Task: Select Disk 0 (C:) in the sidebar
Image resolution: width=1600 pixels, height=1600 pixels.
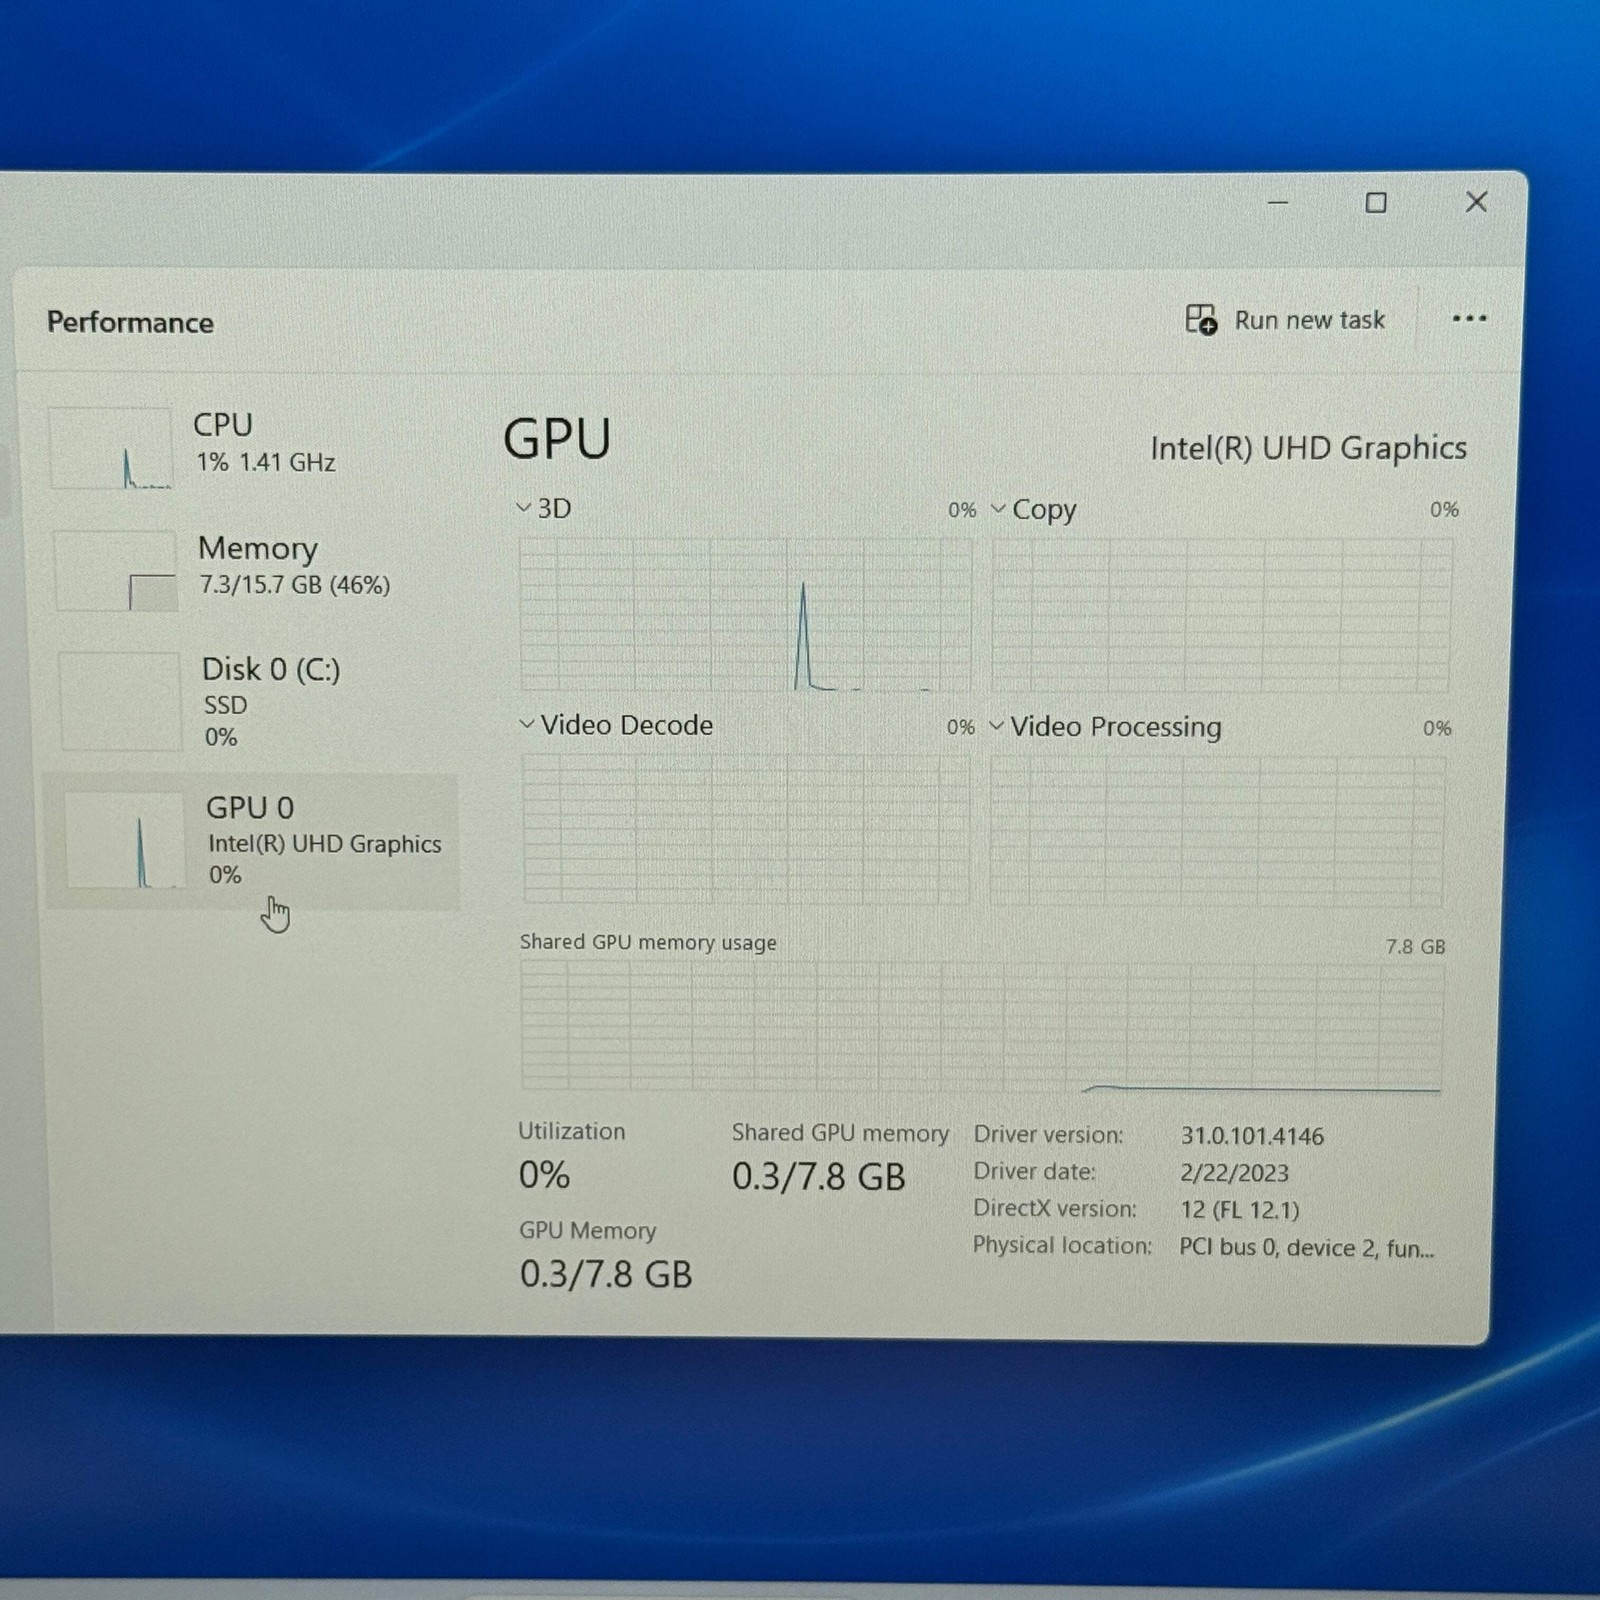Action: pyautogui.click(x=252, y=701)
